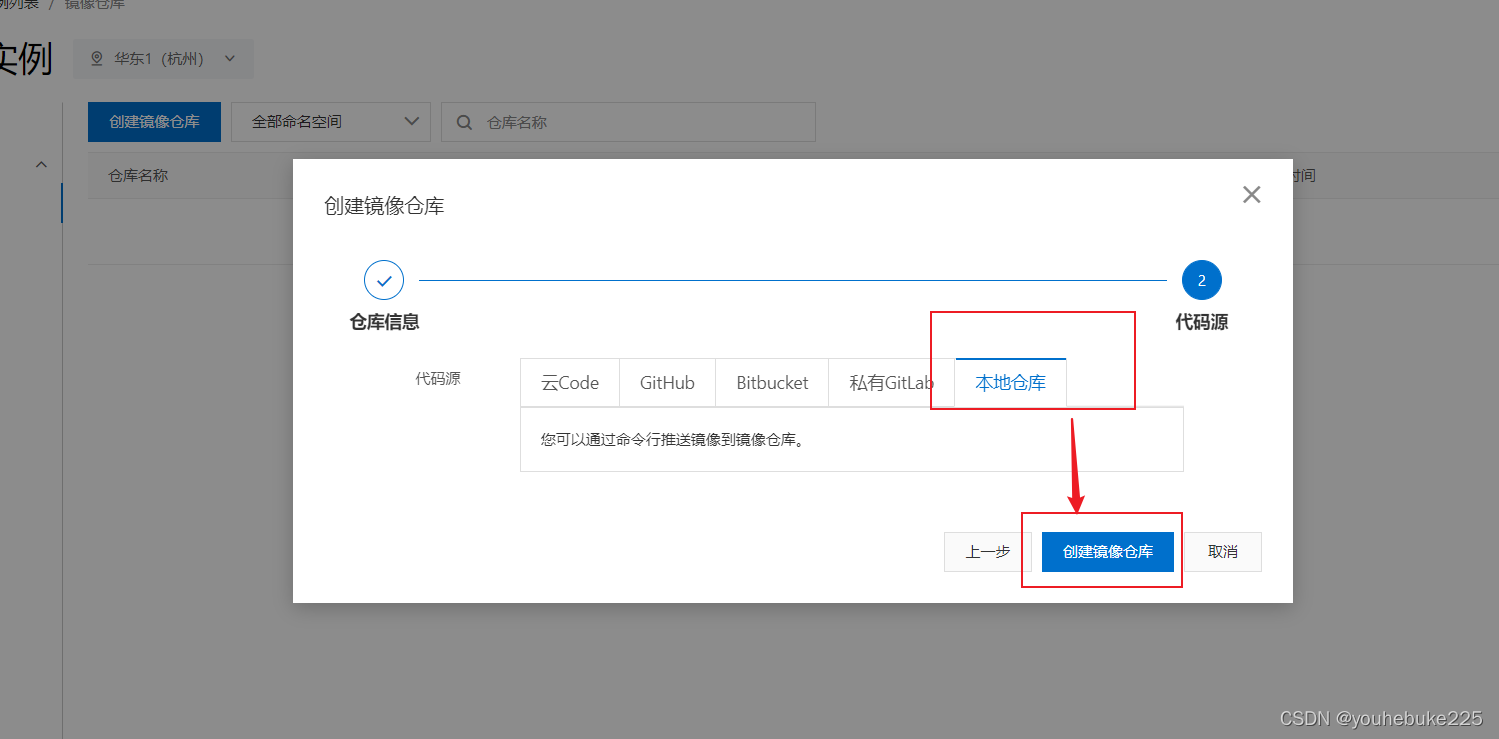Collapse the left sidebar section chevron
Screen dimensions: 1499x739
click(41, 164)
